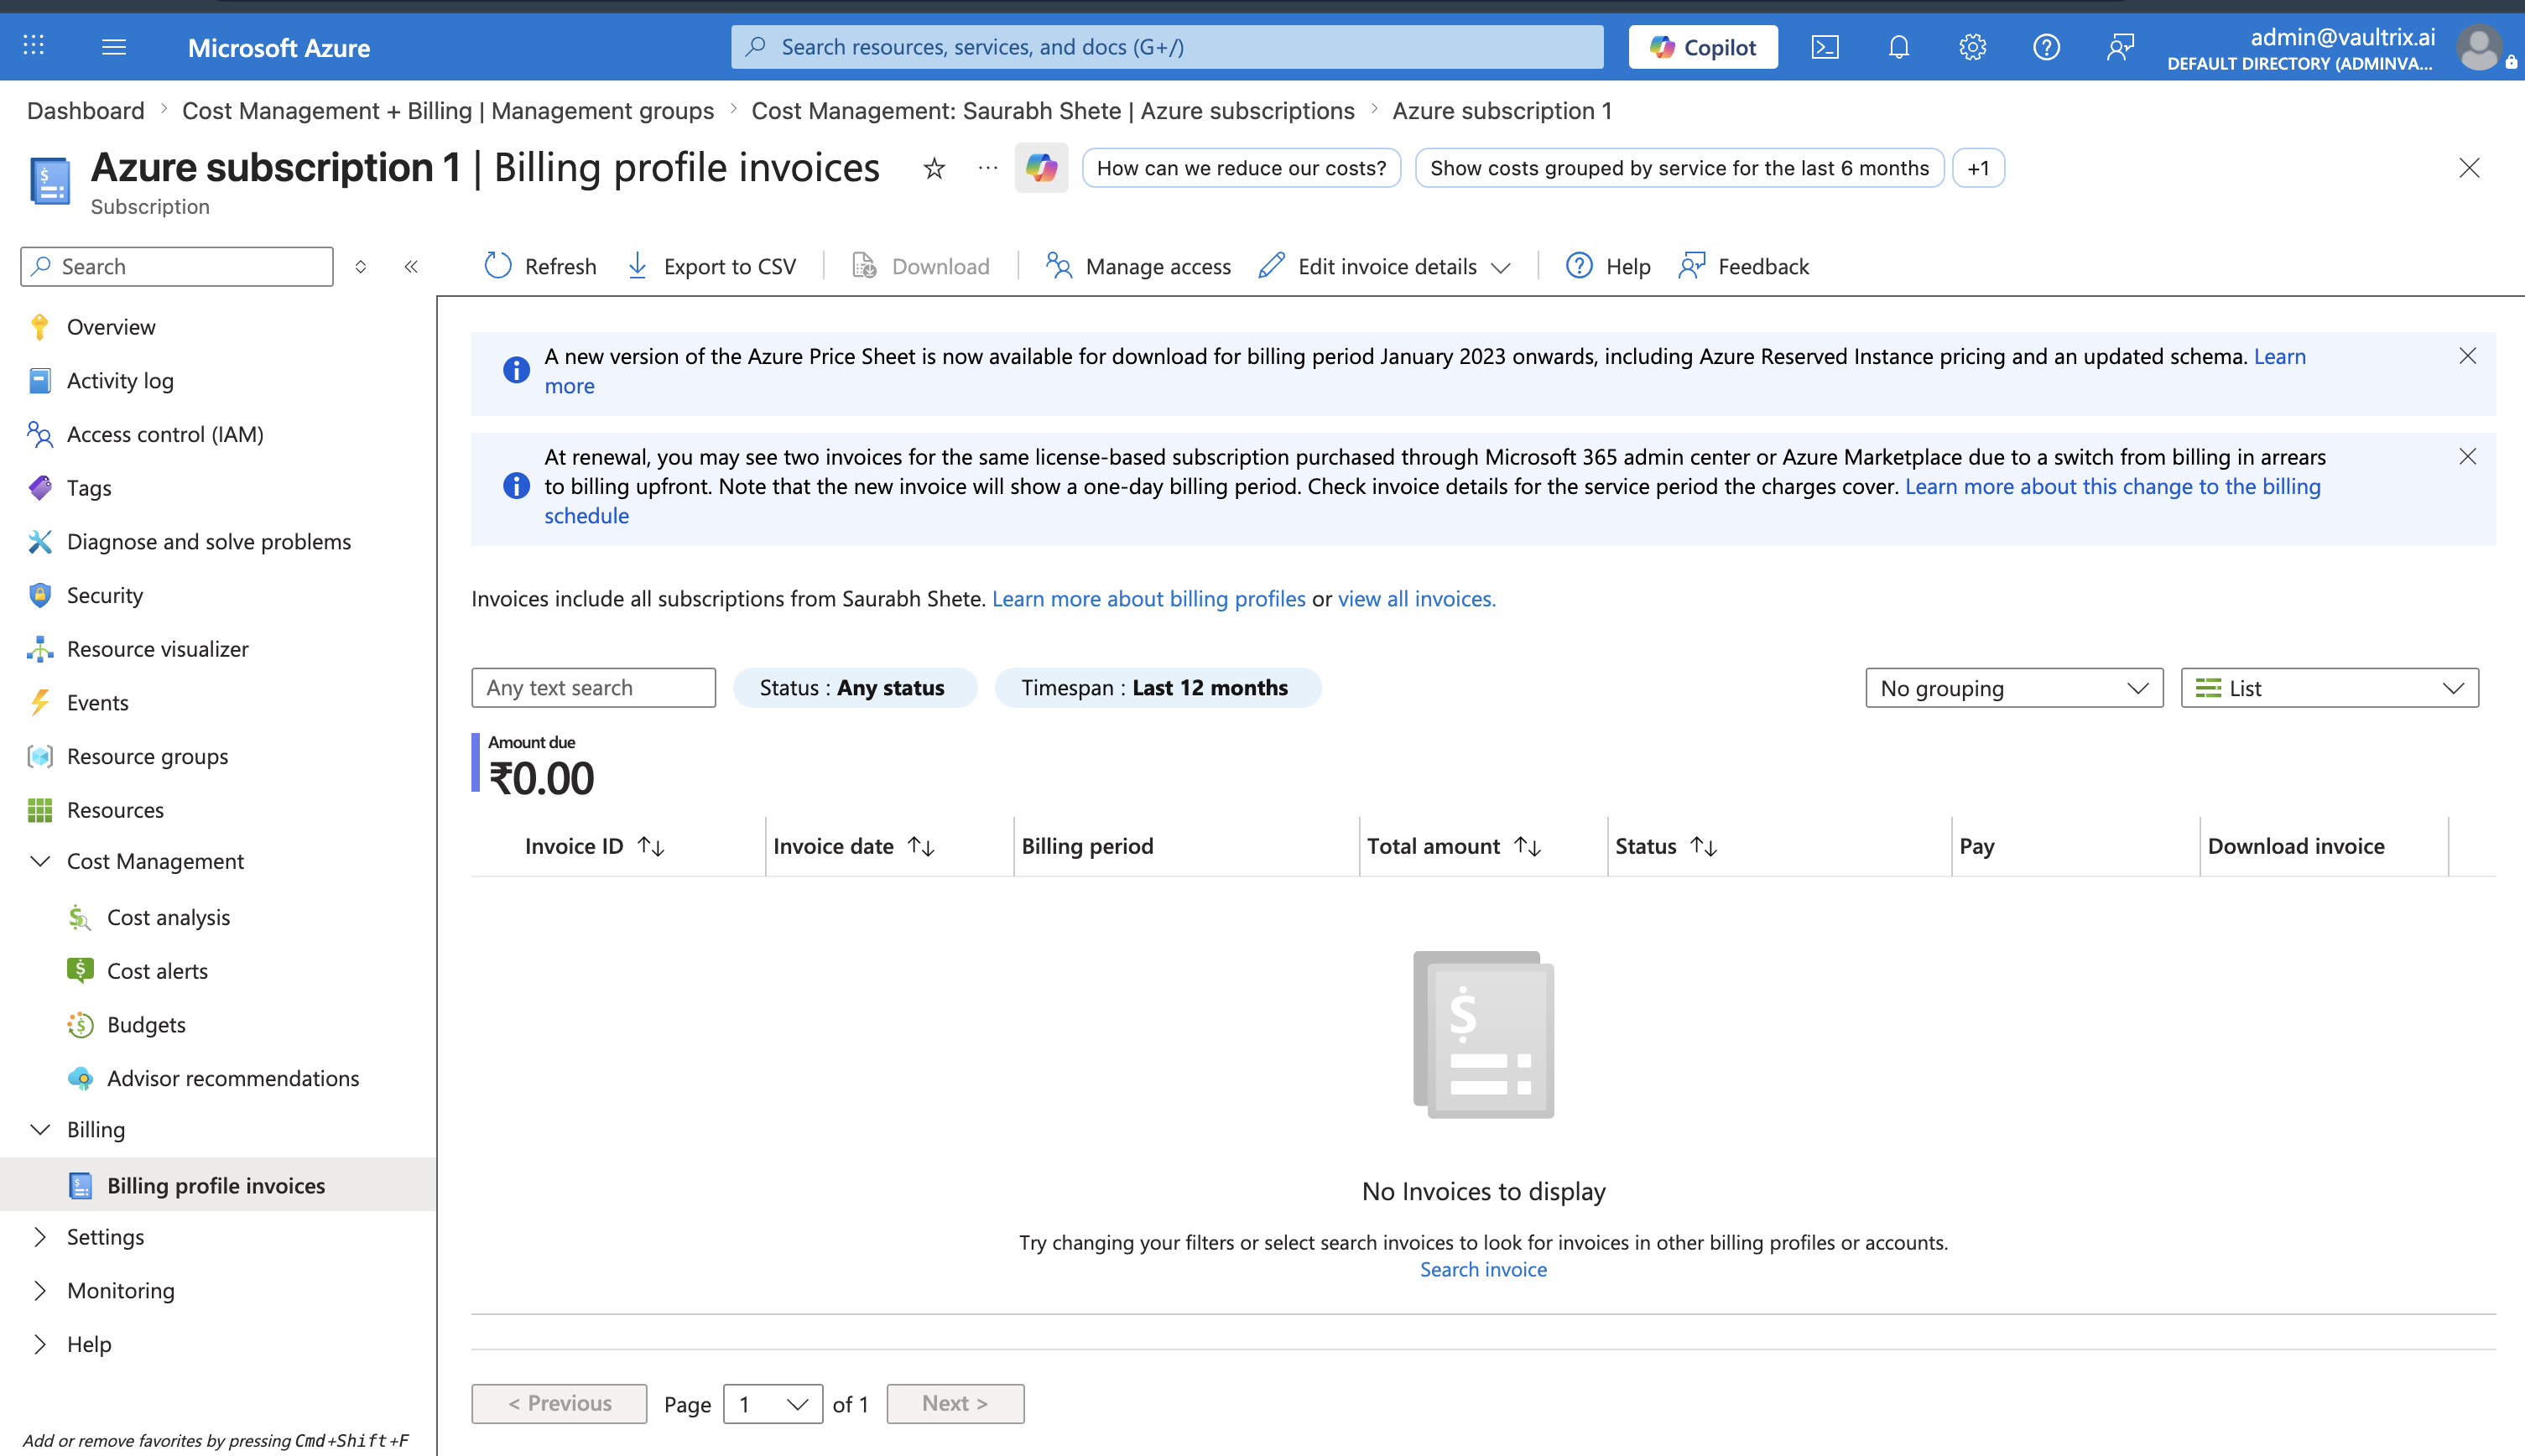Click the view all invoices link
This screenshot has height=1456, width=2525.
tap(1416, 599)
